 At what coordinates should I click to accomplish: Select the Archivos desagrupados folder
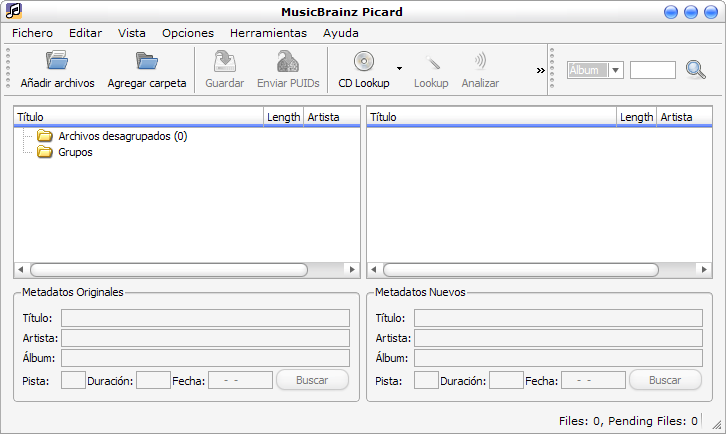(x=122, y=136)
